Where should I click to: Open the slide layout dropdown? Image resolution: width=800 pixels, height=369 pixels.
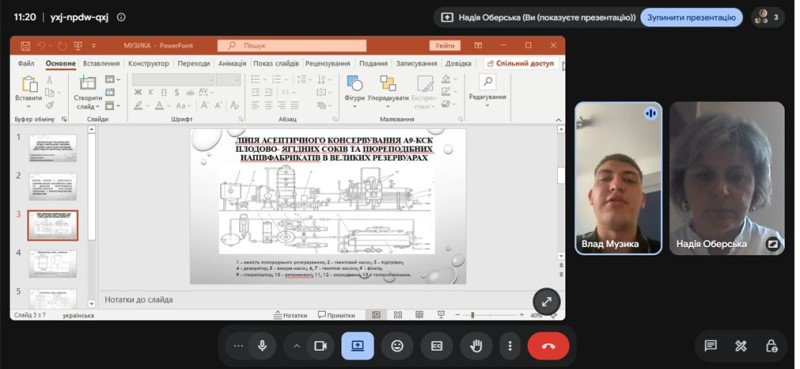(x=112, y=80)
